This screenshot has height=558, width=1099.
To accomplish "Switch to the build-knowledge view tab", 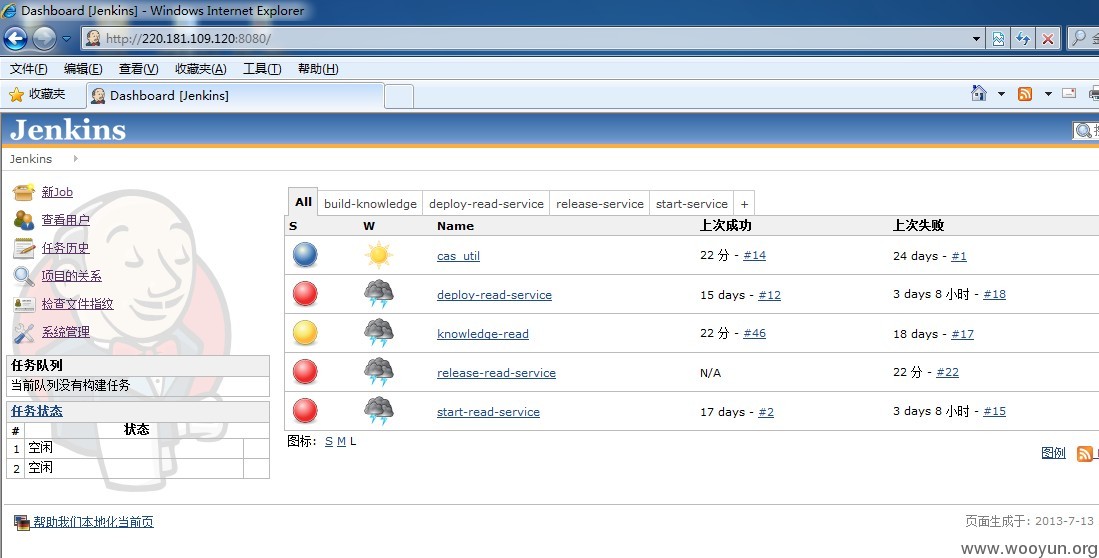I will (x=370, y=203).
